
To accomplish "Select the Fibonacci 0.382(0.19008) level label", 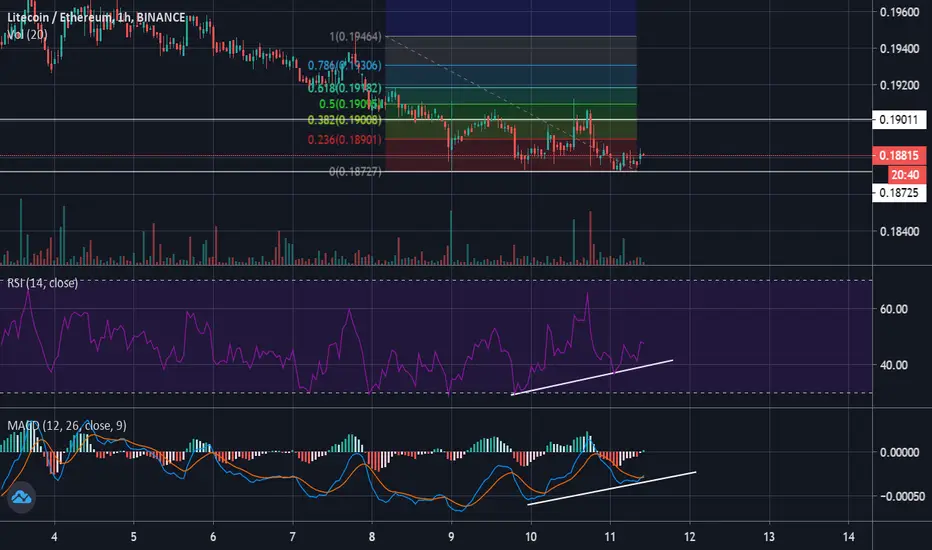I will point(345,120).
